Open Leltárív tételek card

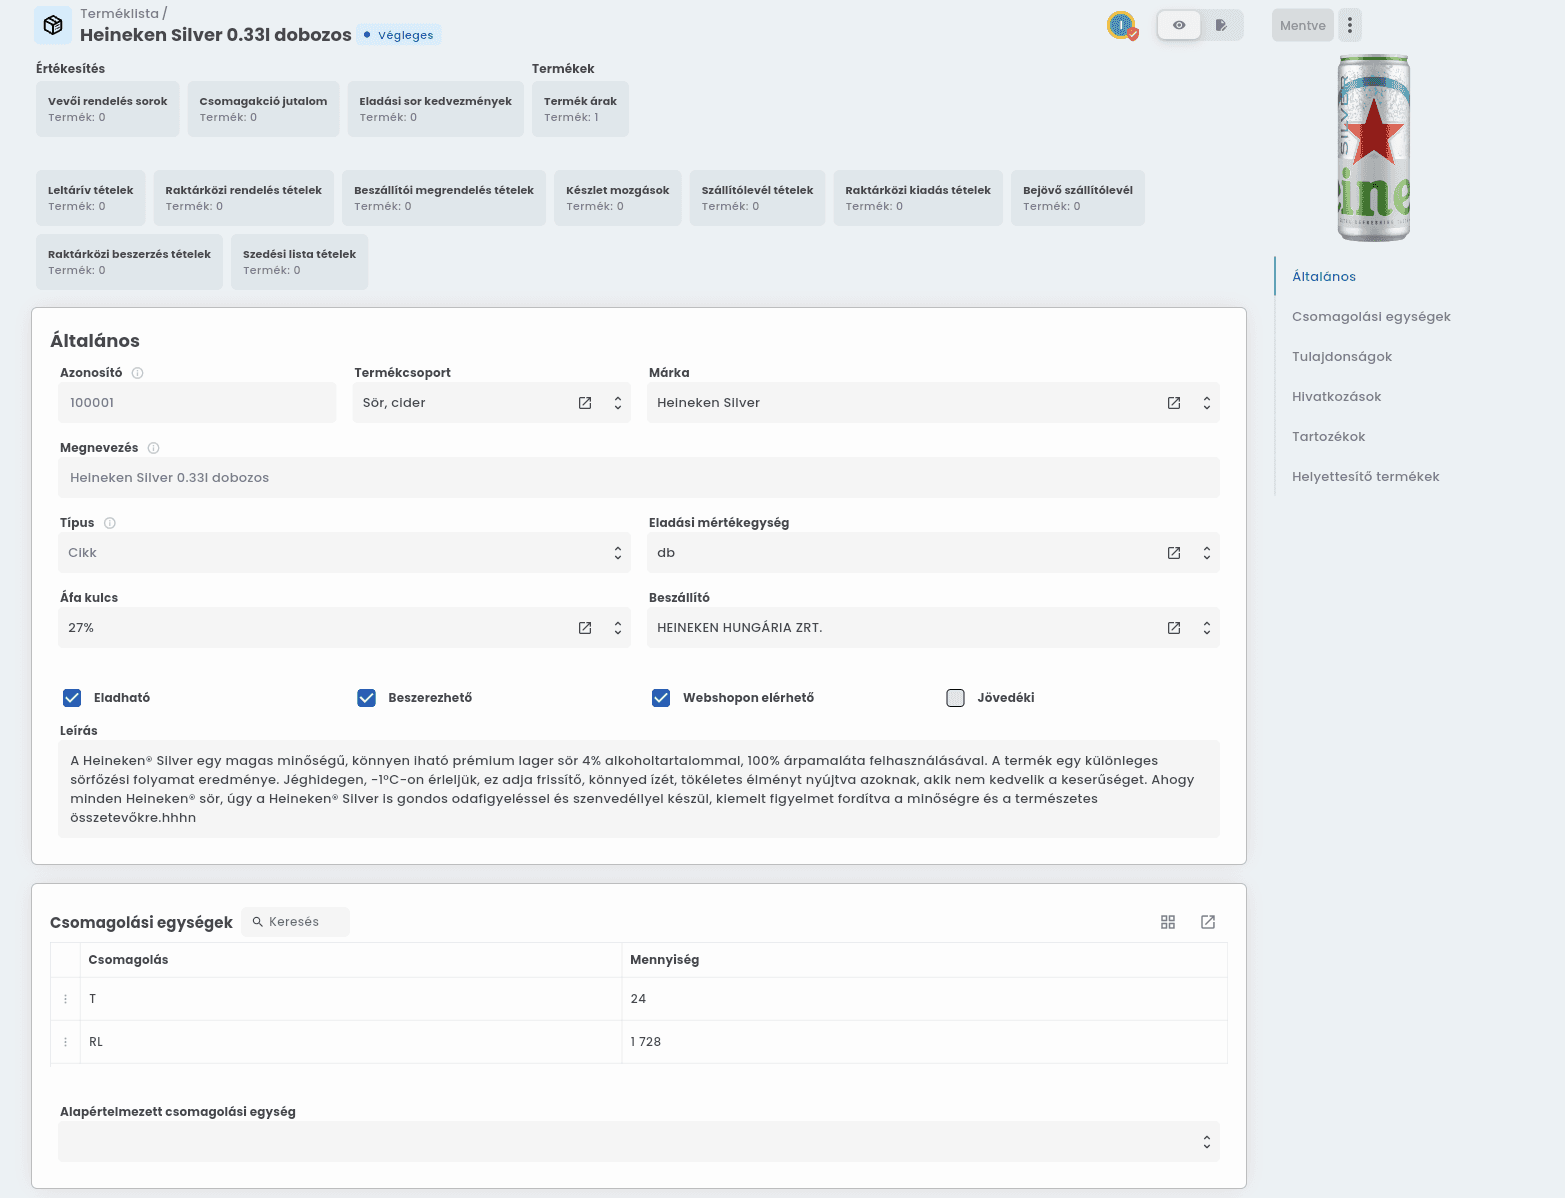point(91,198)
